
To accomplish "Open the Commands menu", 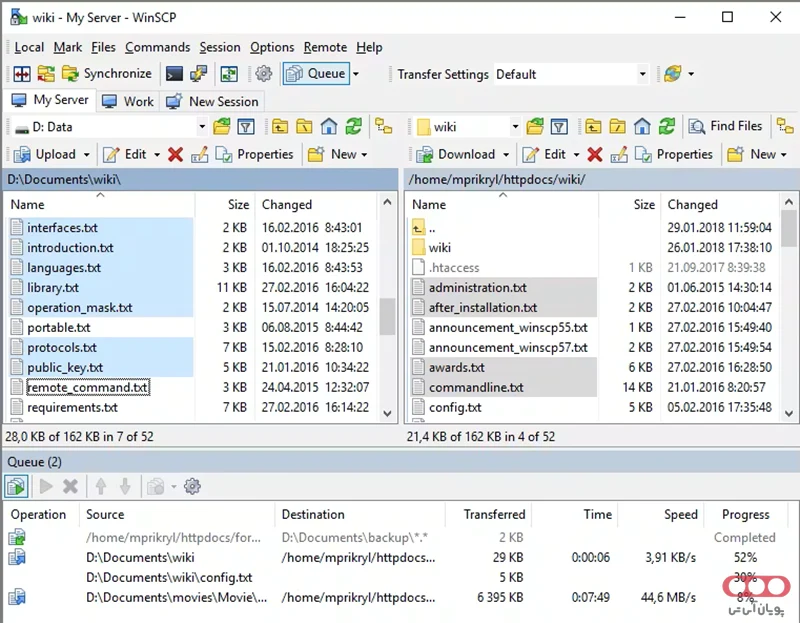I will pos(158,47).
